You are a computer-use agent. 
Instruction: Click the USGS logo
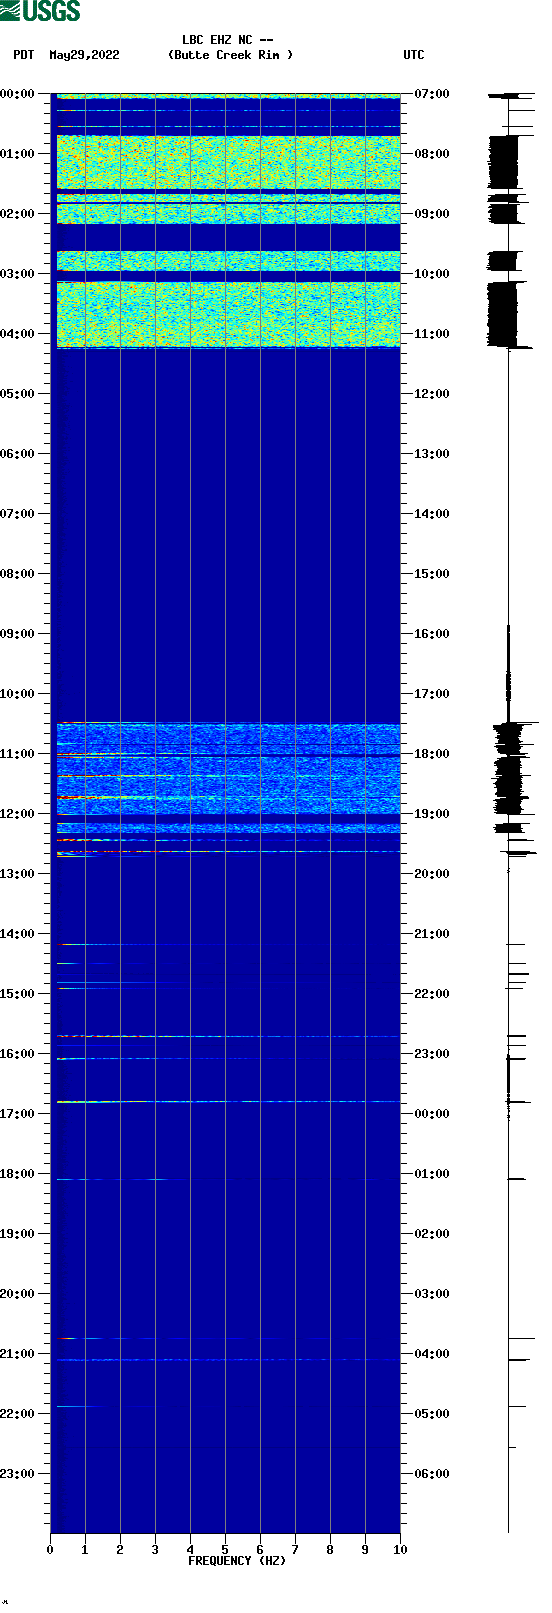point(40,11)
